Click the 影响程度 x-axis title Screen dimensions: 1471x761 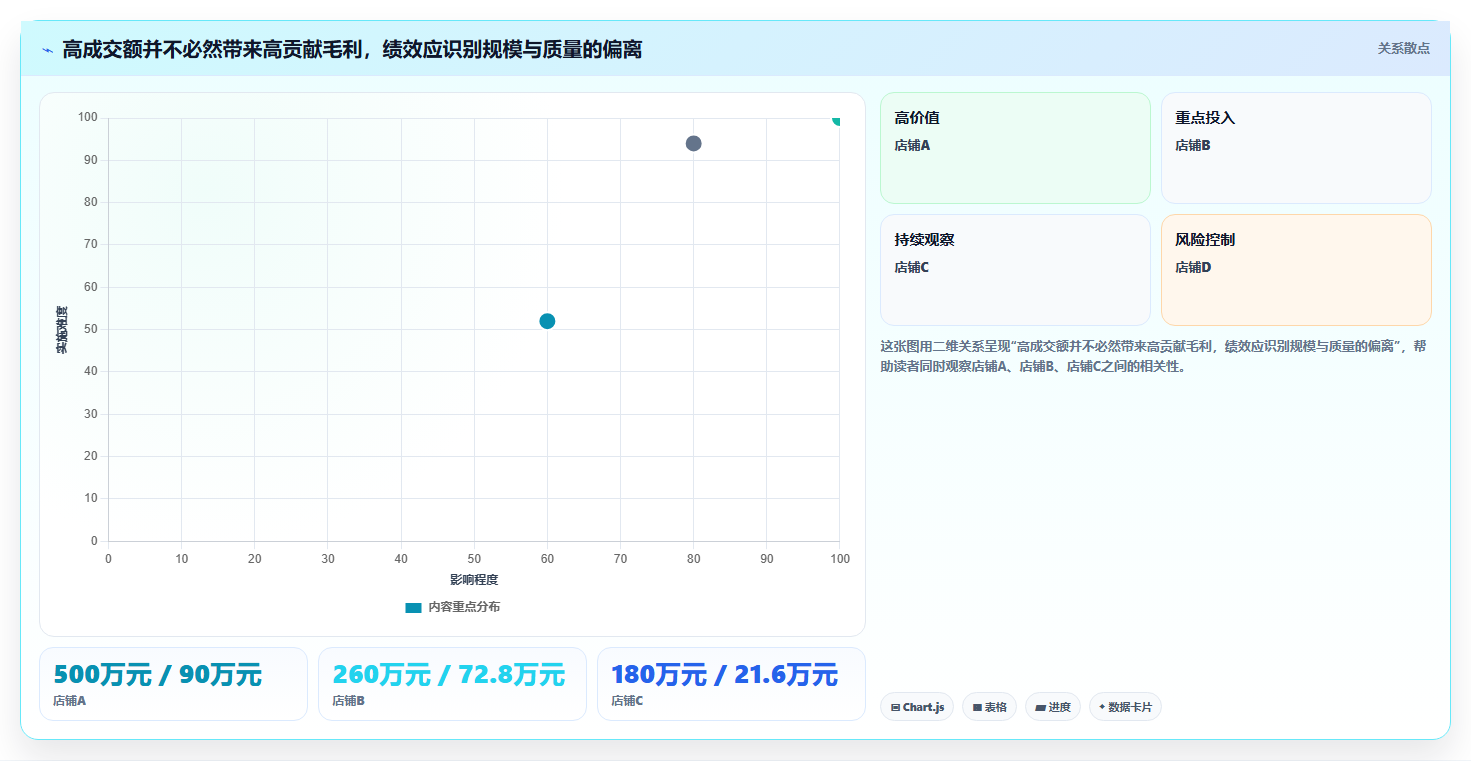(474, 580)
